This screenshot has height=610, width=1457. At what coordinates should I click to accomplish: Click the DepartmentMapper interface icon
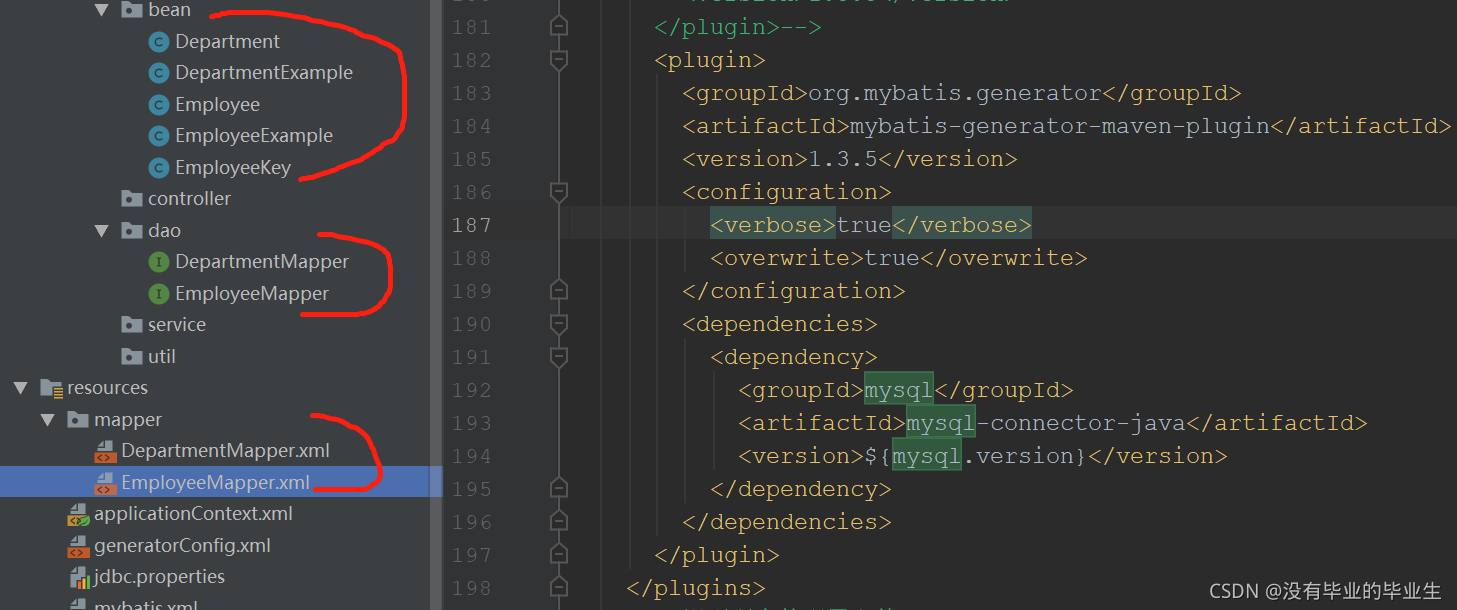coord(159,261)
